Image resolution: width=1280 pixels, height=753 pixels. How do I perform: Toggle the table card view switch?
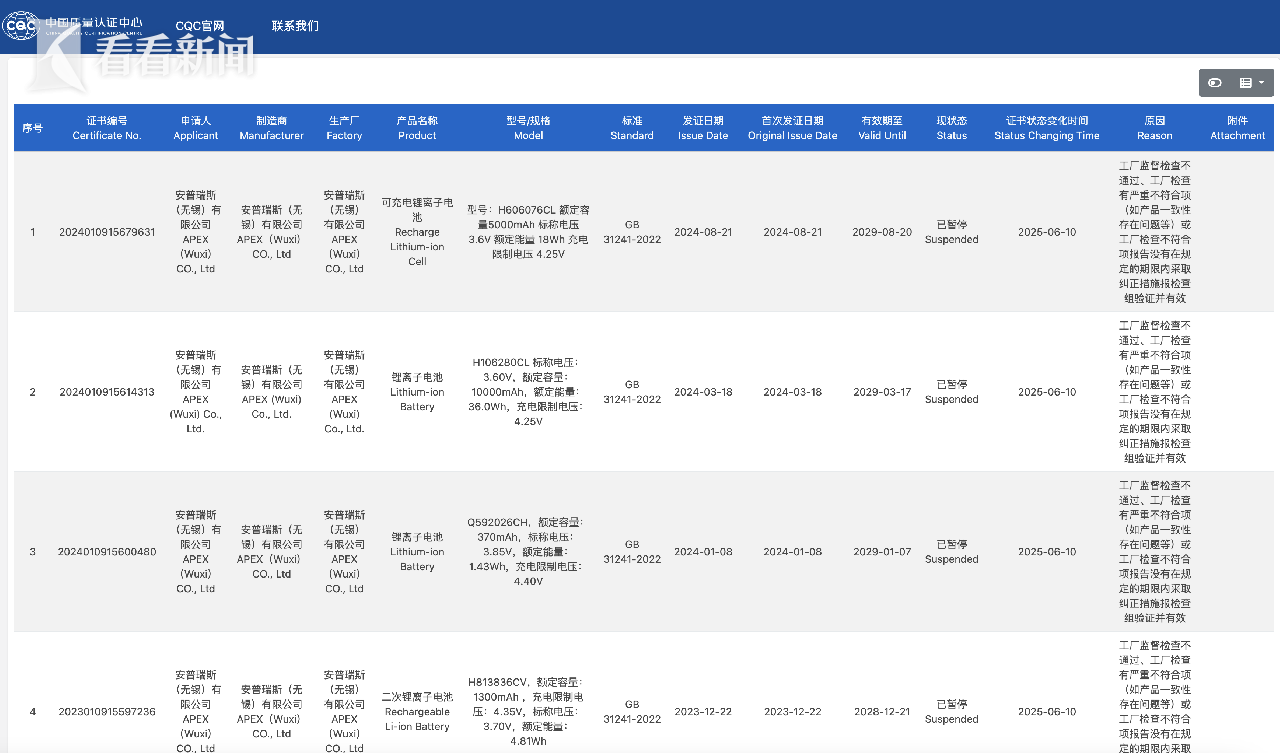point(1215,83)
